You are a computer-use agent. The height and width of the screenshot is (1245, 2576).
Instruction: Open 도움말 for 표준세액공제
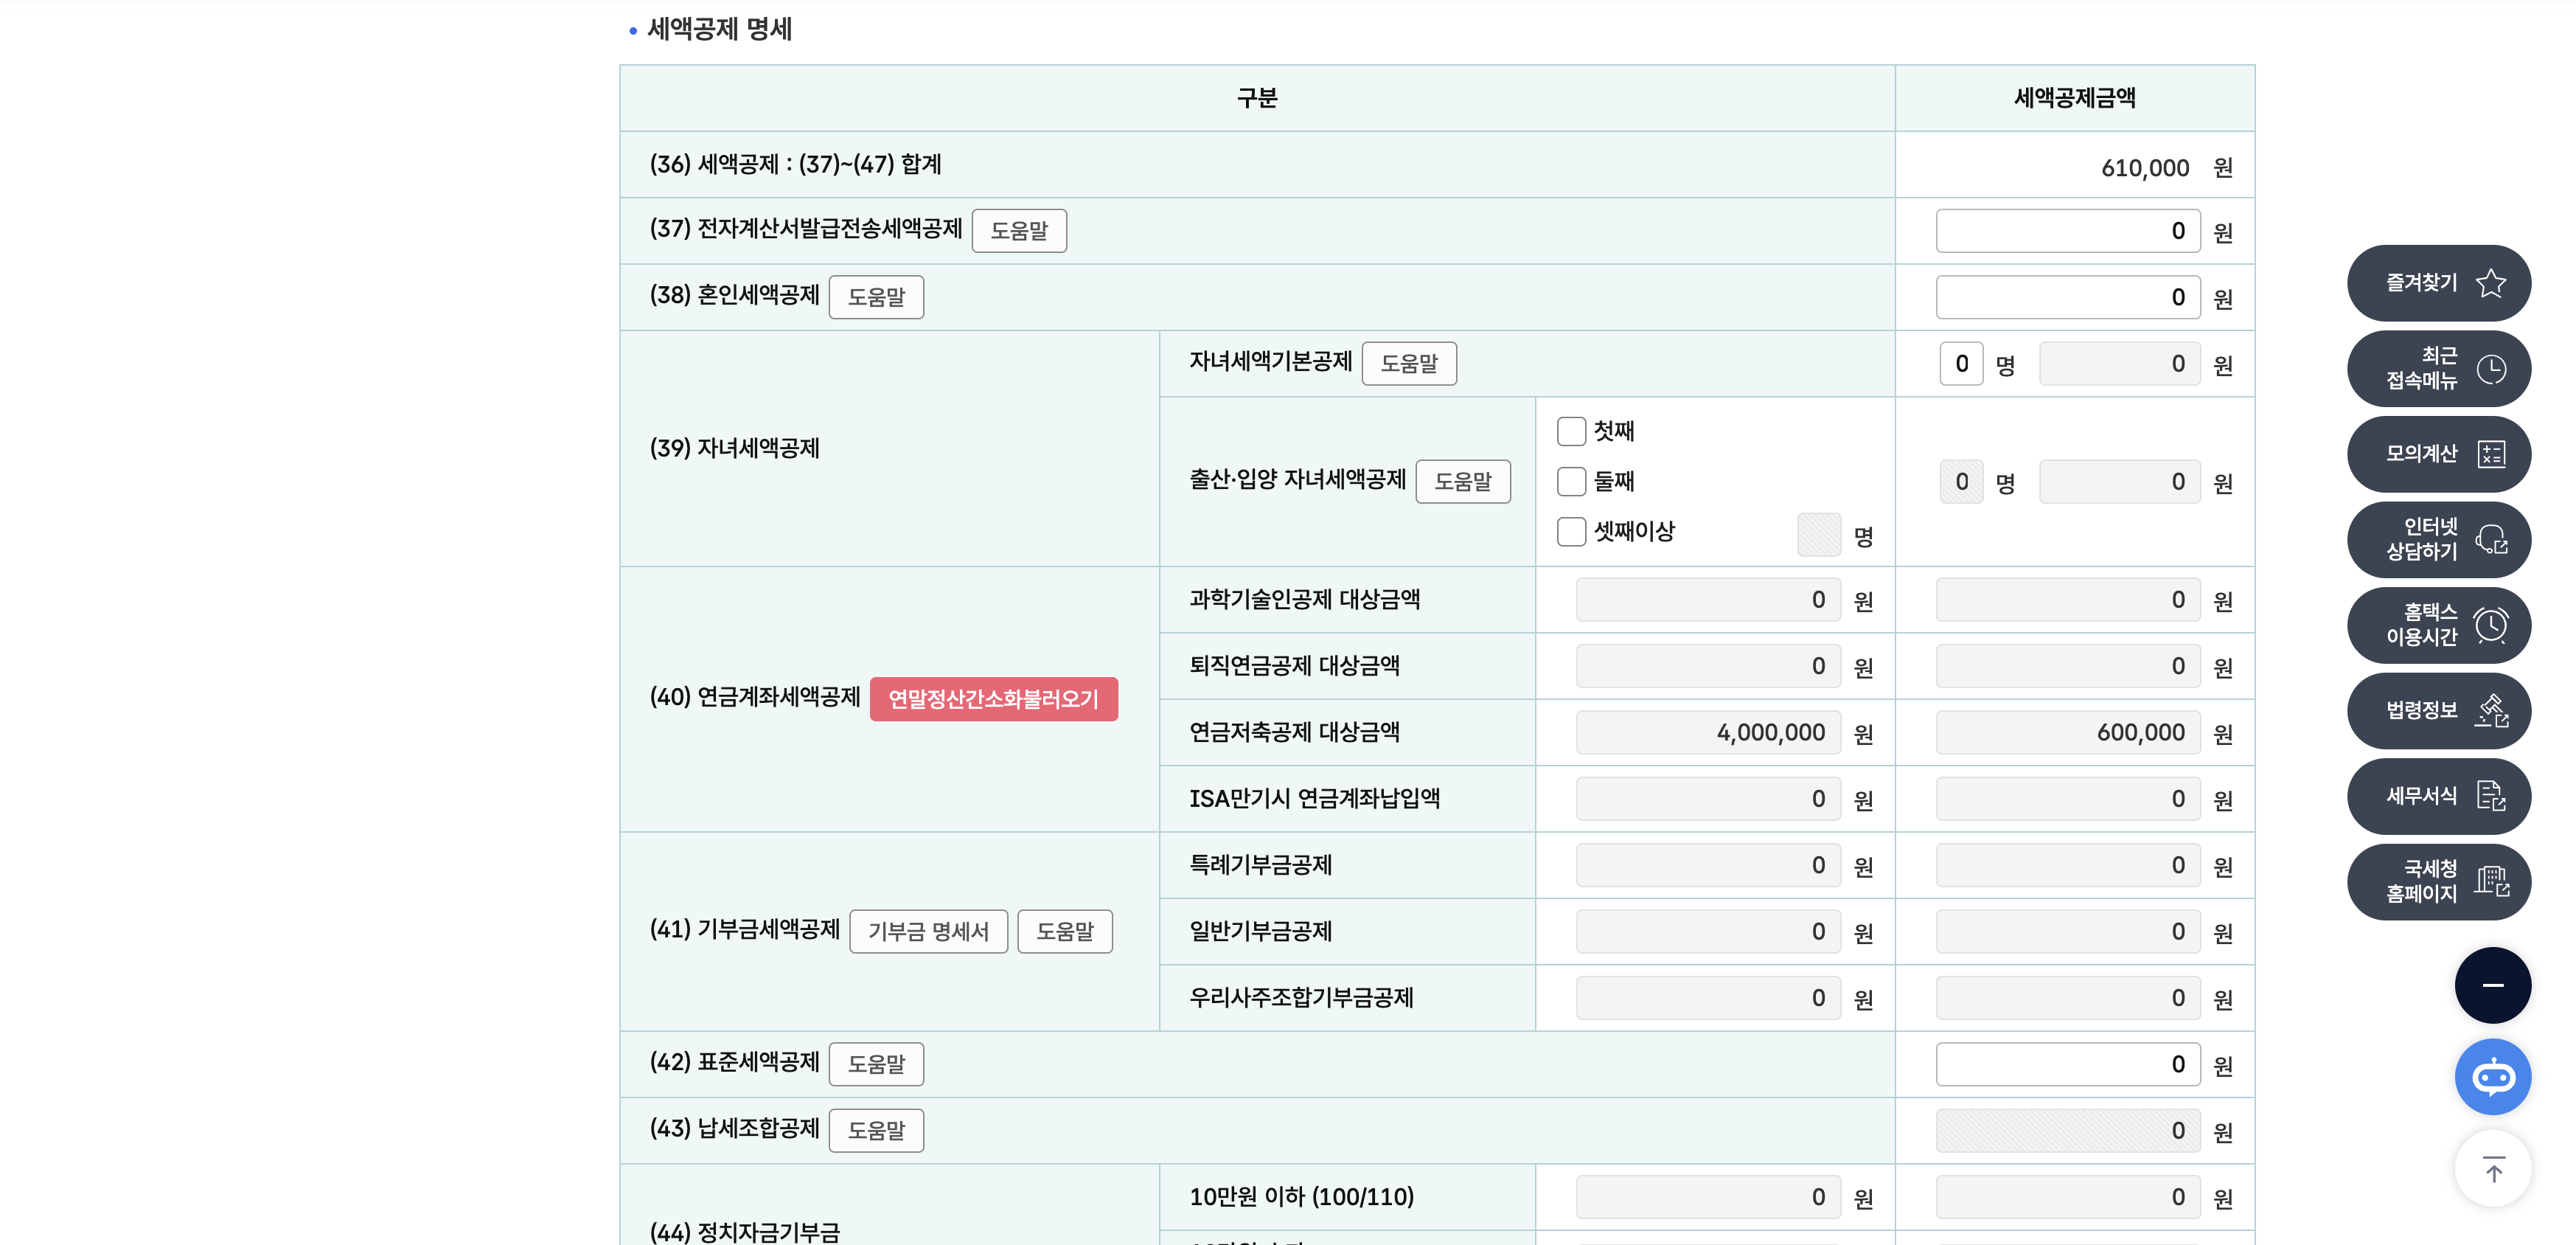tap(876, 1064)
